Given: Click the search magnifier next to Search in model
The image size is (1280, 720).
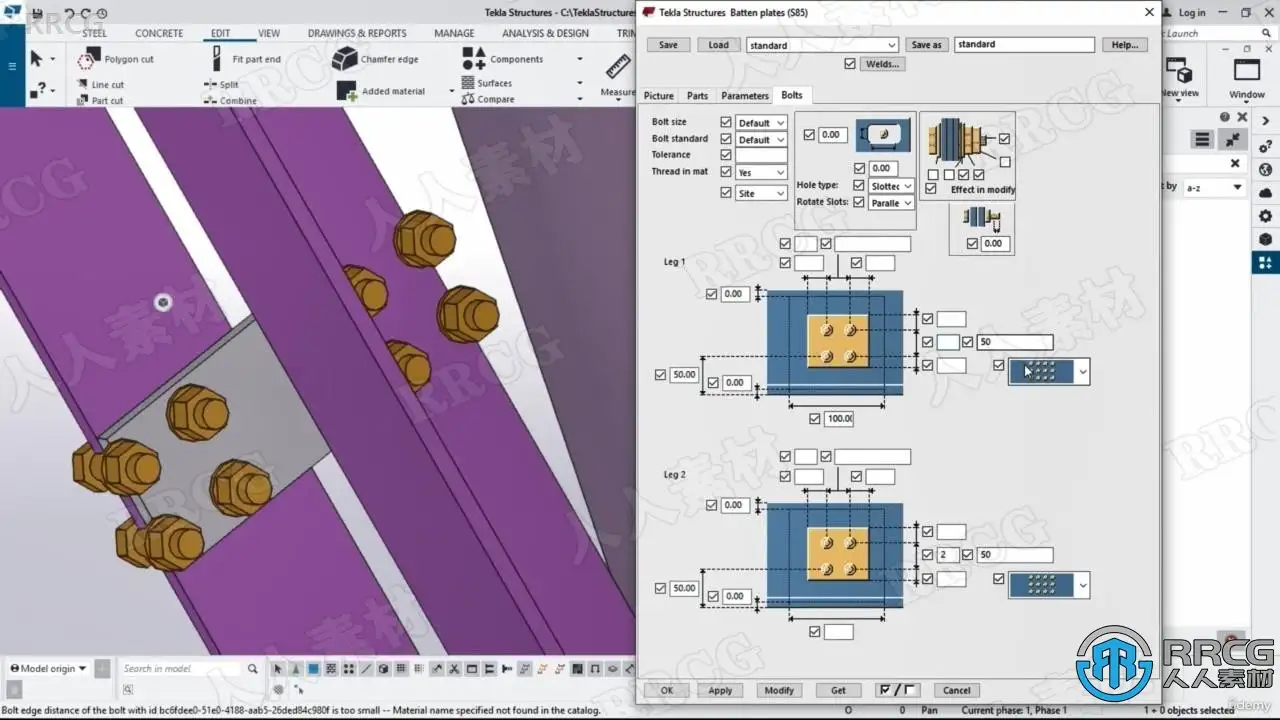Looking at the screenshot, I should click(x=252, y=669).
